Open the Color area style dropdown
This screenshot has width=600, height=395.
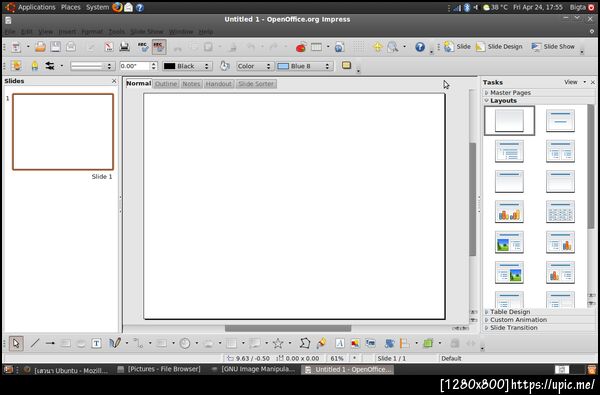[254, 66]
